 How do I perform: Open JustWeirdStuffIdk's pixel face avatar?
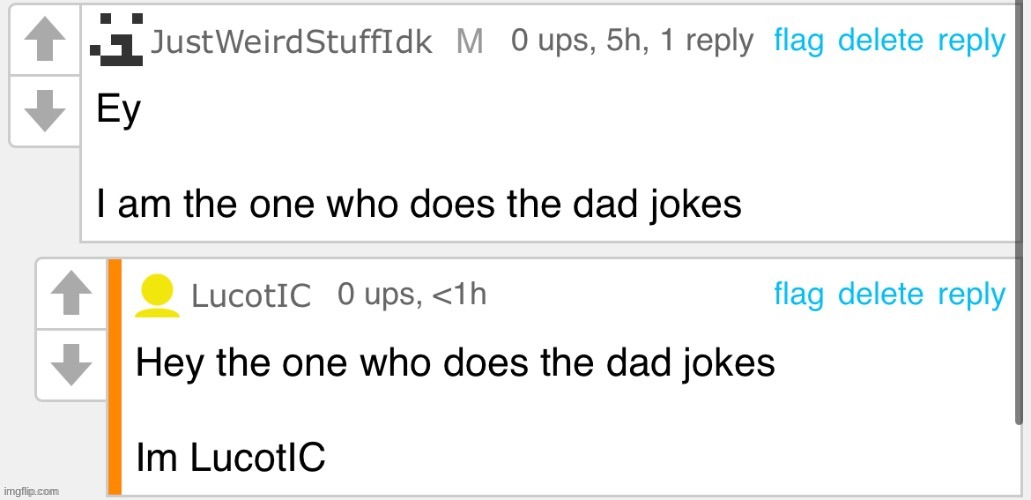(116, 39)
